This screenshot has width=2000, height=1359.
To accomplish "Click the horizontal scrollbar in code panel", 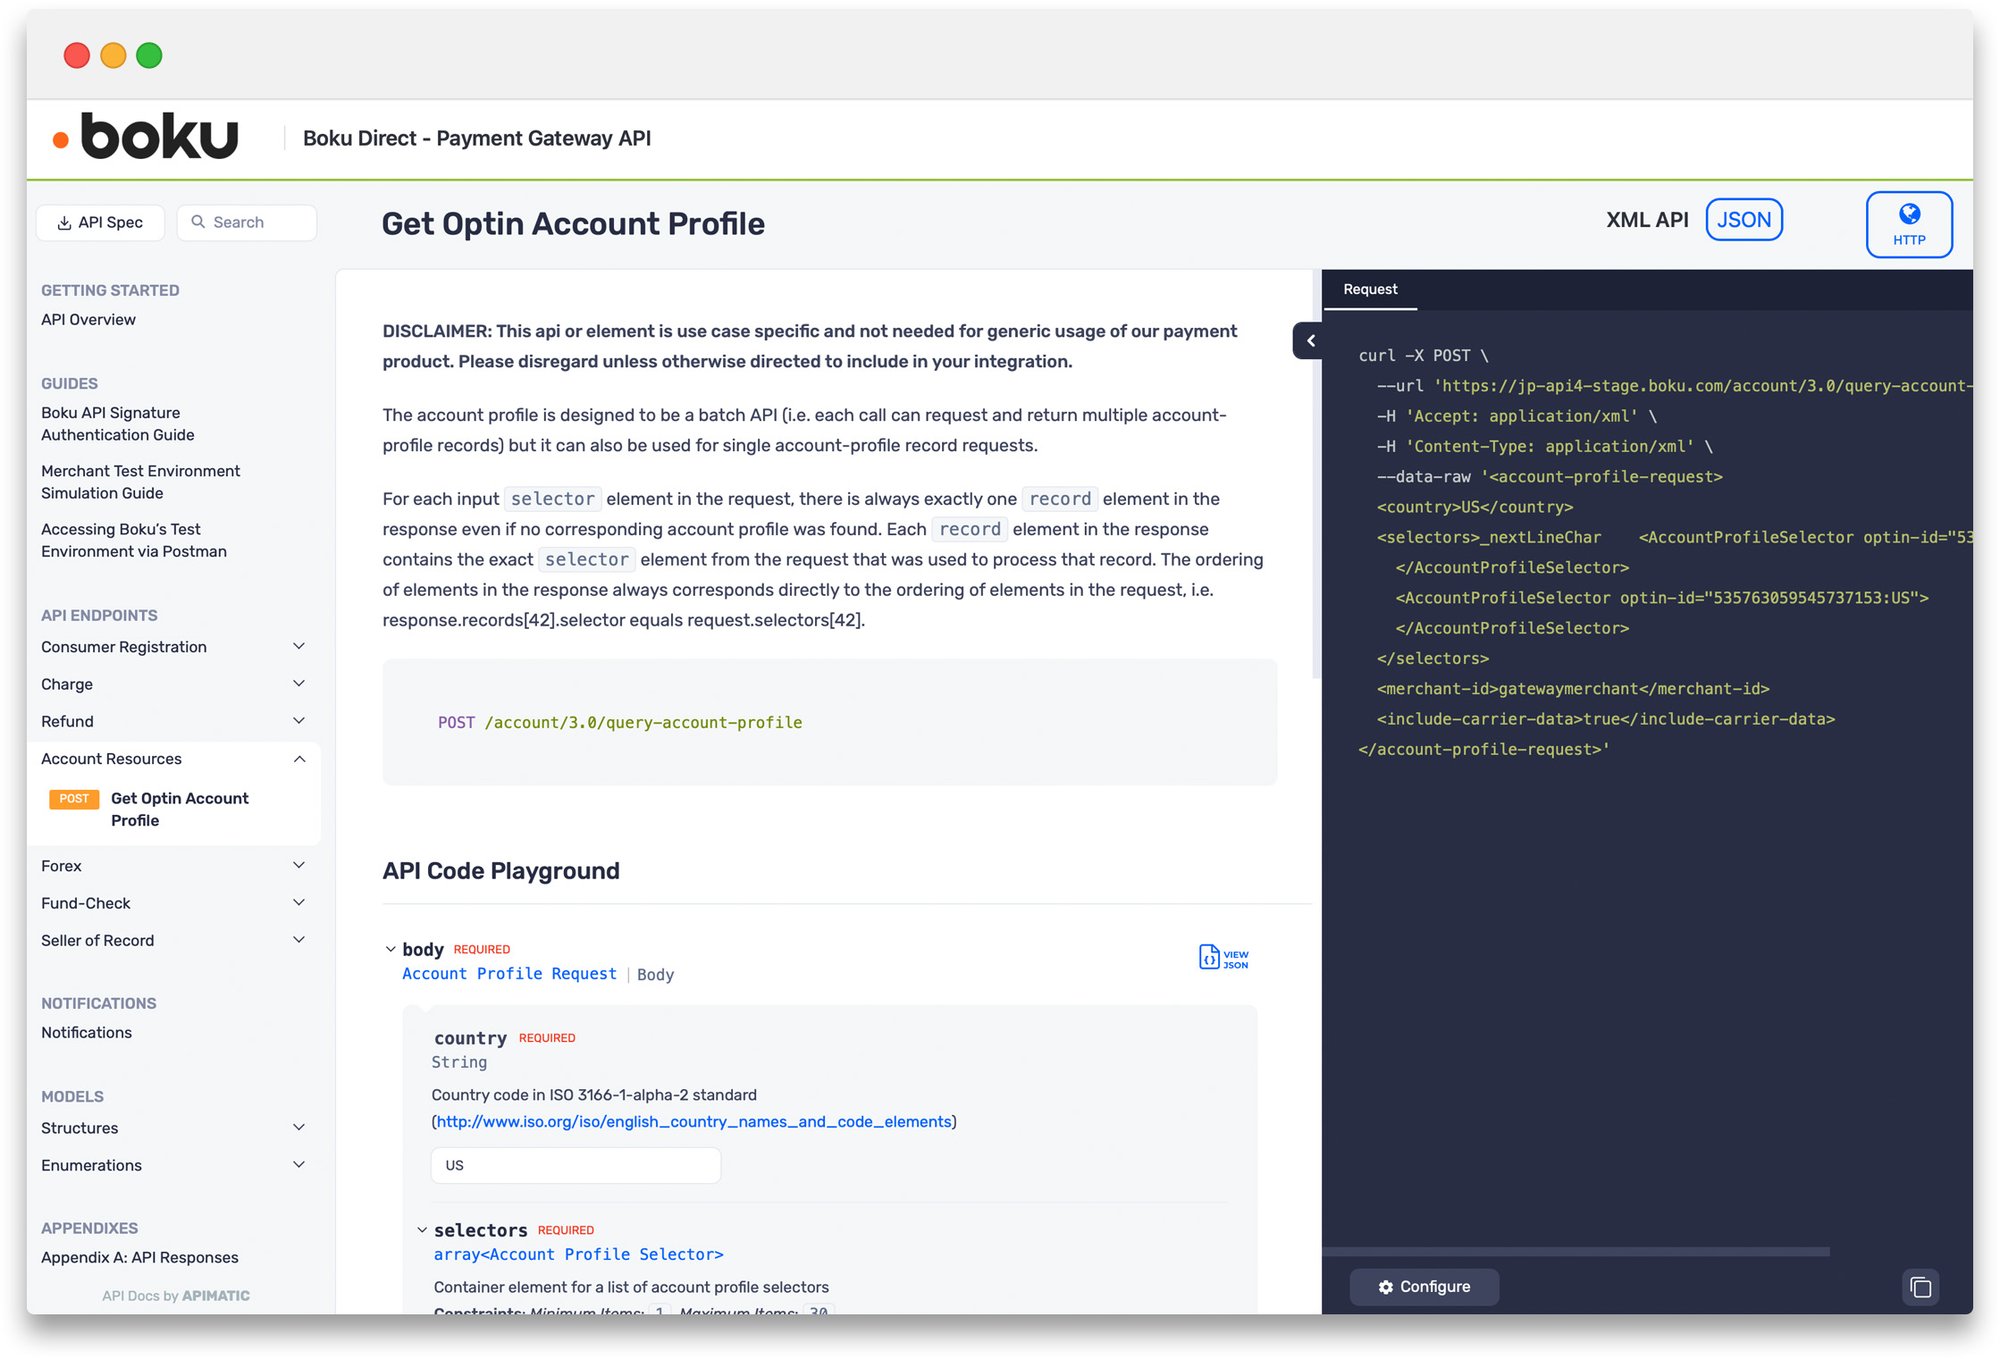I will [x=1576, y=1252].
